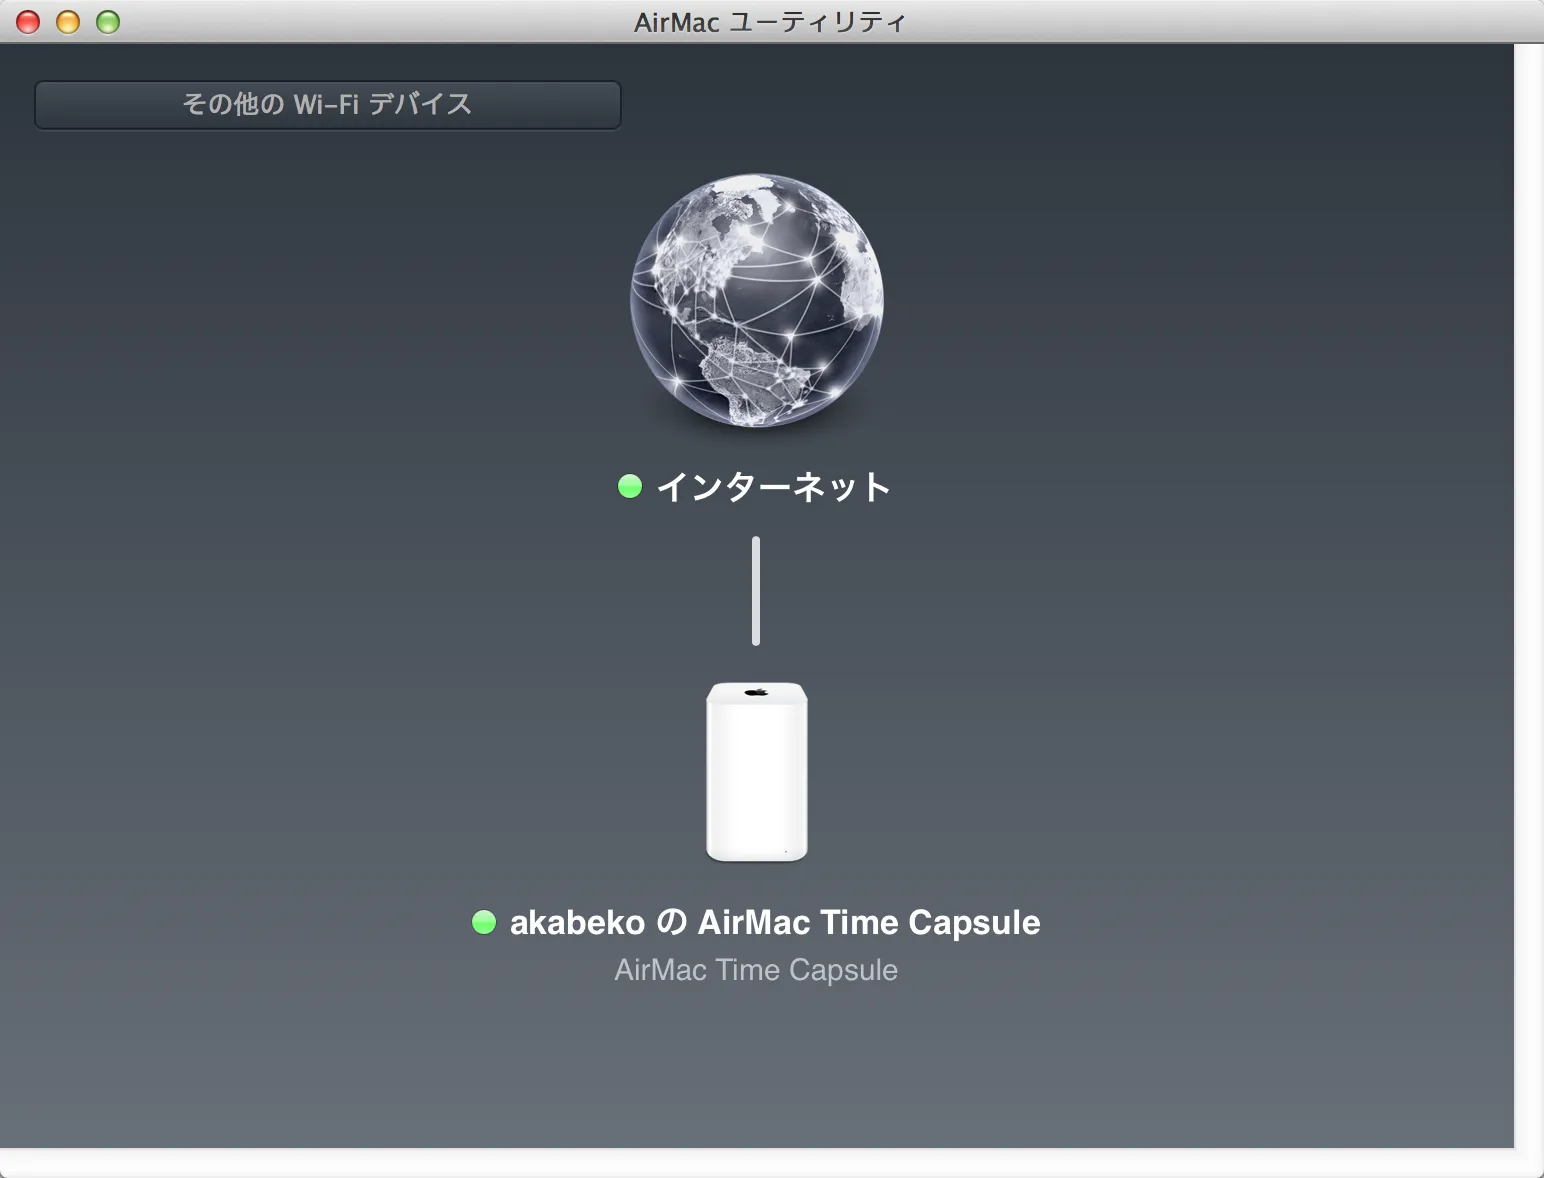Toggle Internet status by clicking its green indicator
Screen dimensions: 1544x1178
(x=630, y=487)
